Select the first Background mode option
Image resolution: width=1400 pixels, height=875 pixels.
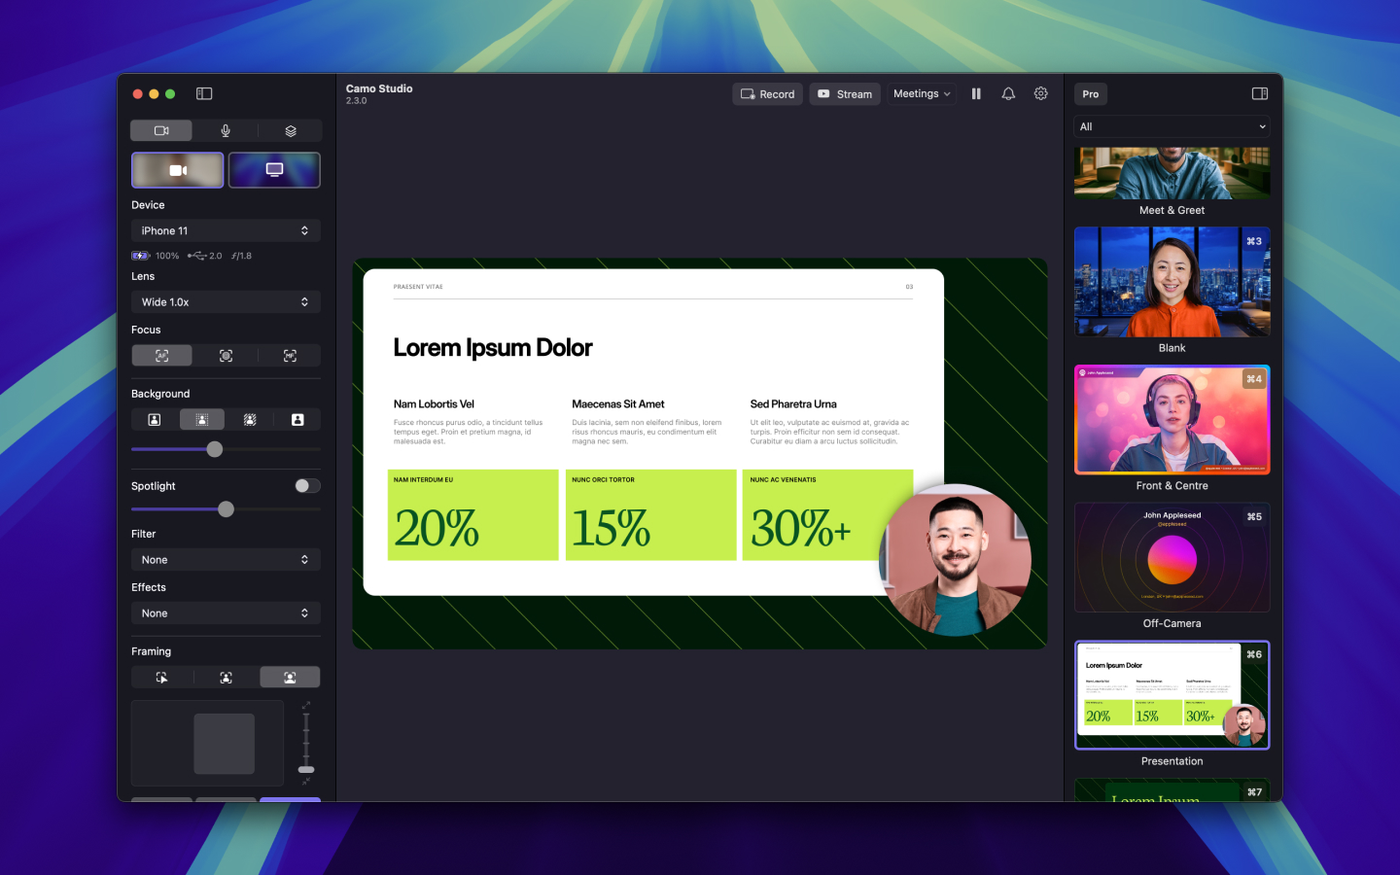coord(155,420)
